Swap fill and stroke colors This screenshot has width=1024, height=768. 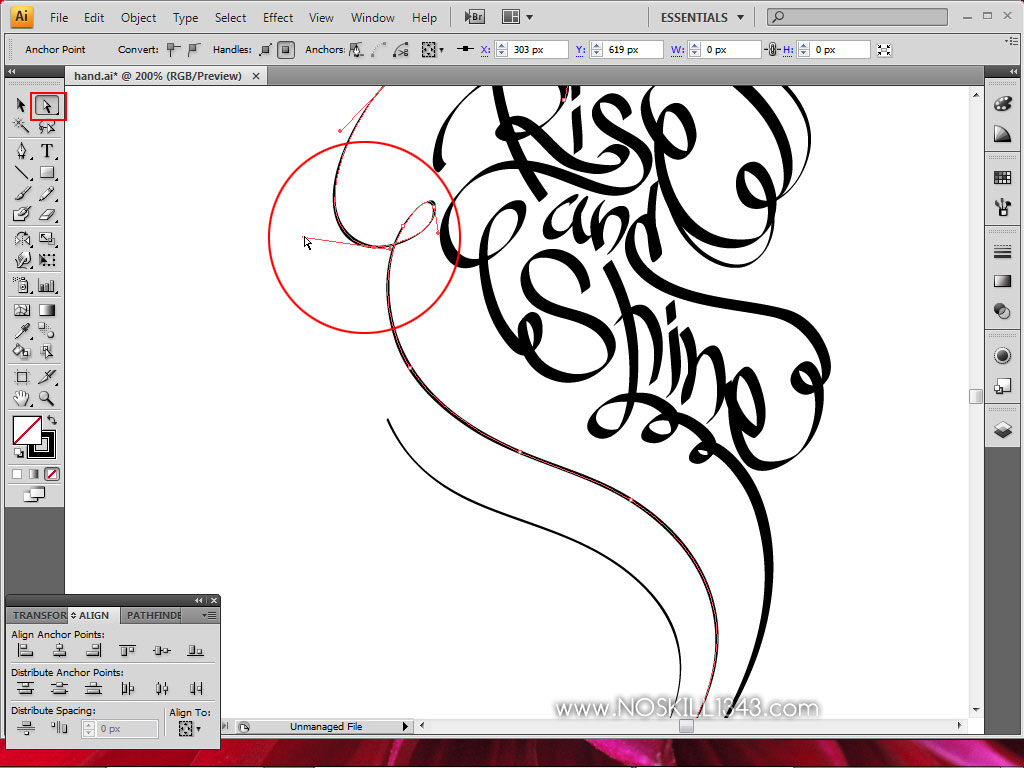[52, 421]
